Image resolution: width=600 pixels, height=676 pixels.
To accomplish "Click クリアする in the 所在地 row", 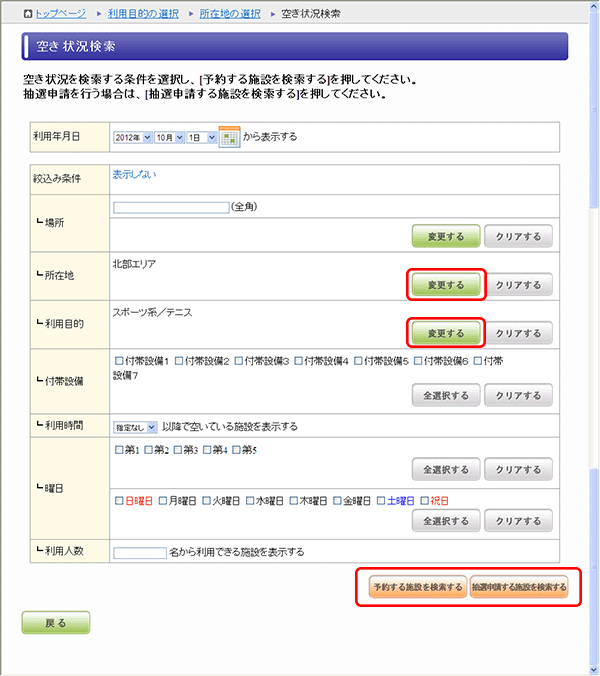I will (x=518, y=285).
